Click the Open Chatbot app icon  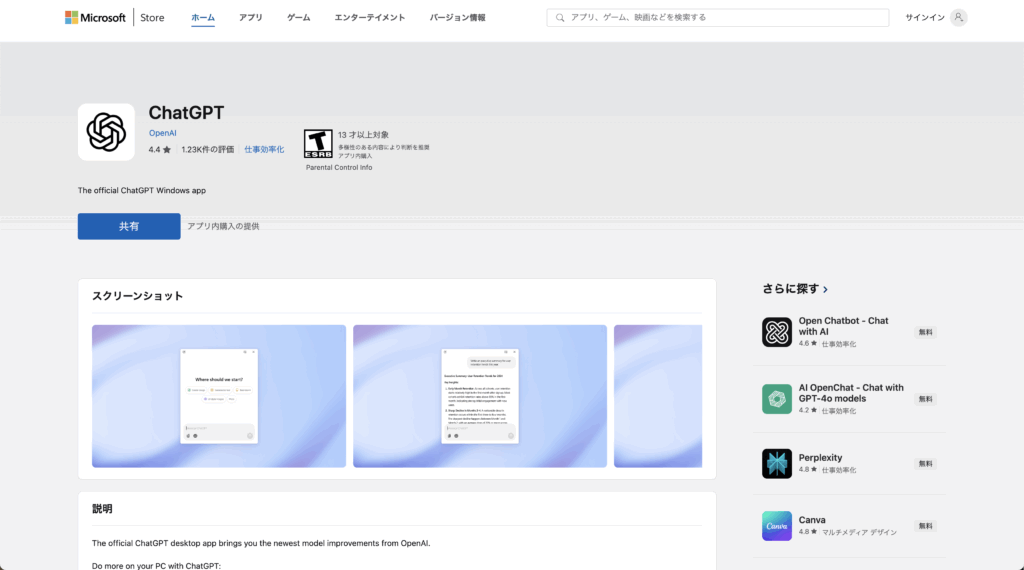pyautogui.click(x=776, y=332)
